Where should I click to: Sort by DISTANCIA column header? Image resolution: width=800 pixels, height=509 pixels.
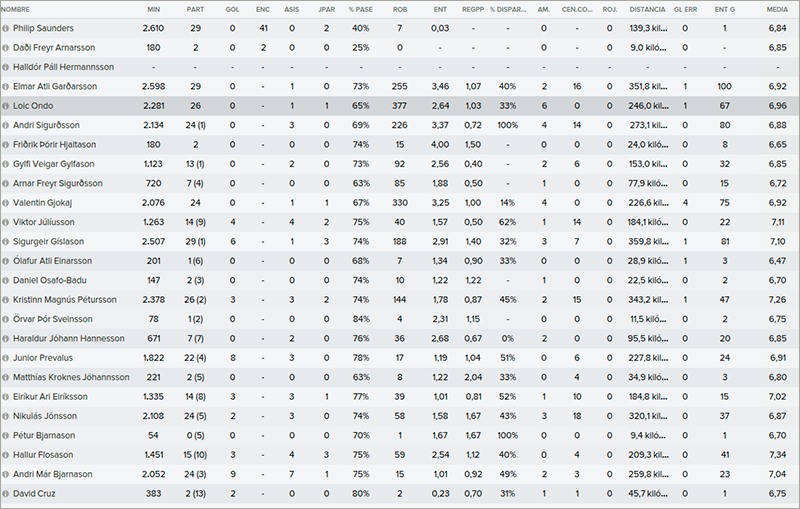point(647,9)
